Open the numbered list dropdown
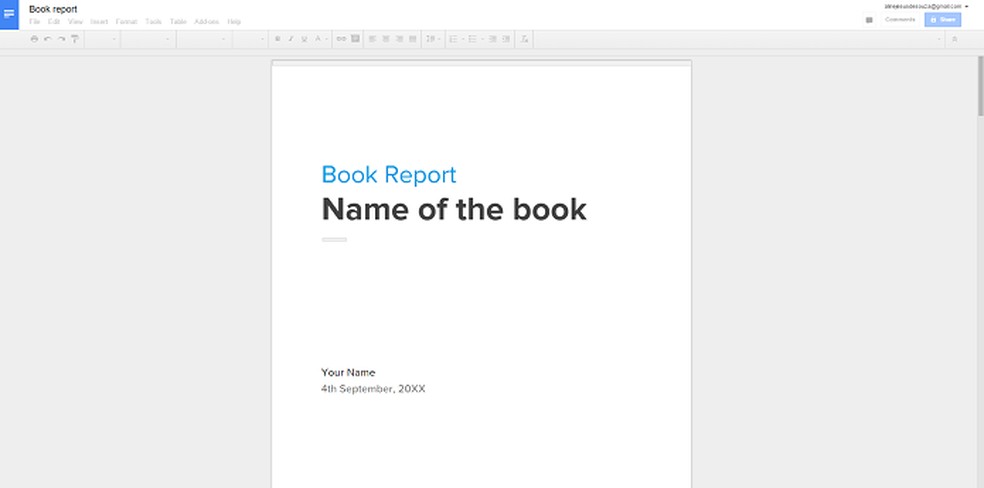This screenshot has width=984, height=488. [x=455, y=39]
